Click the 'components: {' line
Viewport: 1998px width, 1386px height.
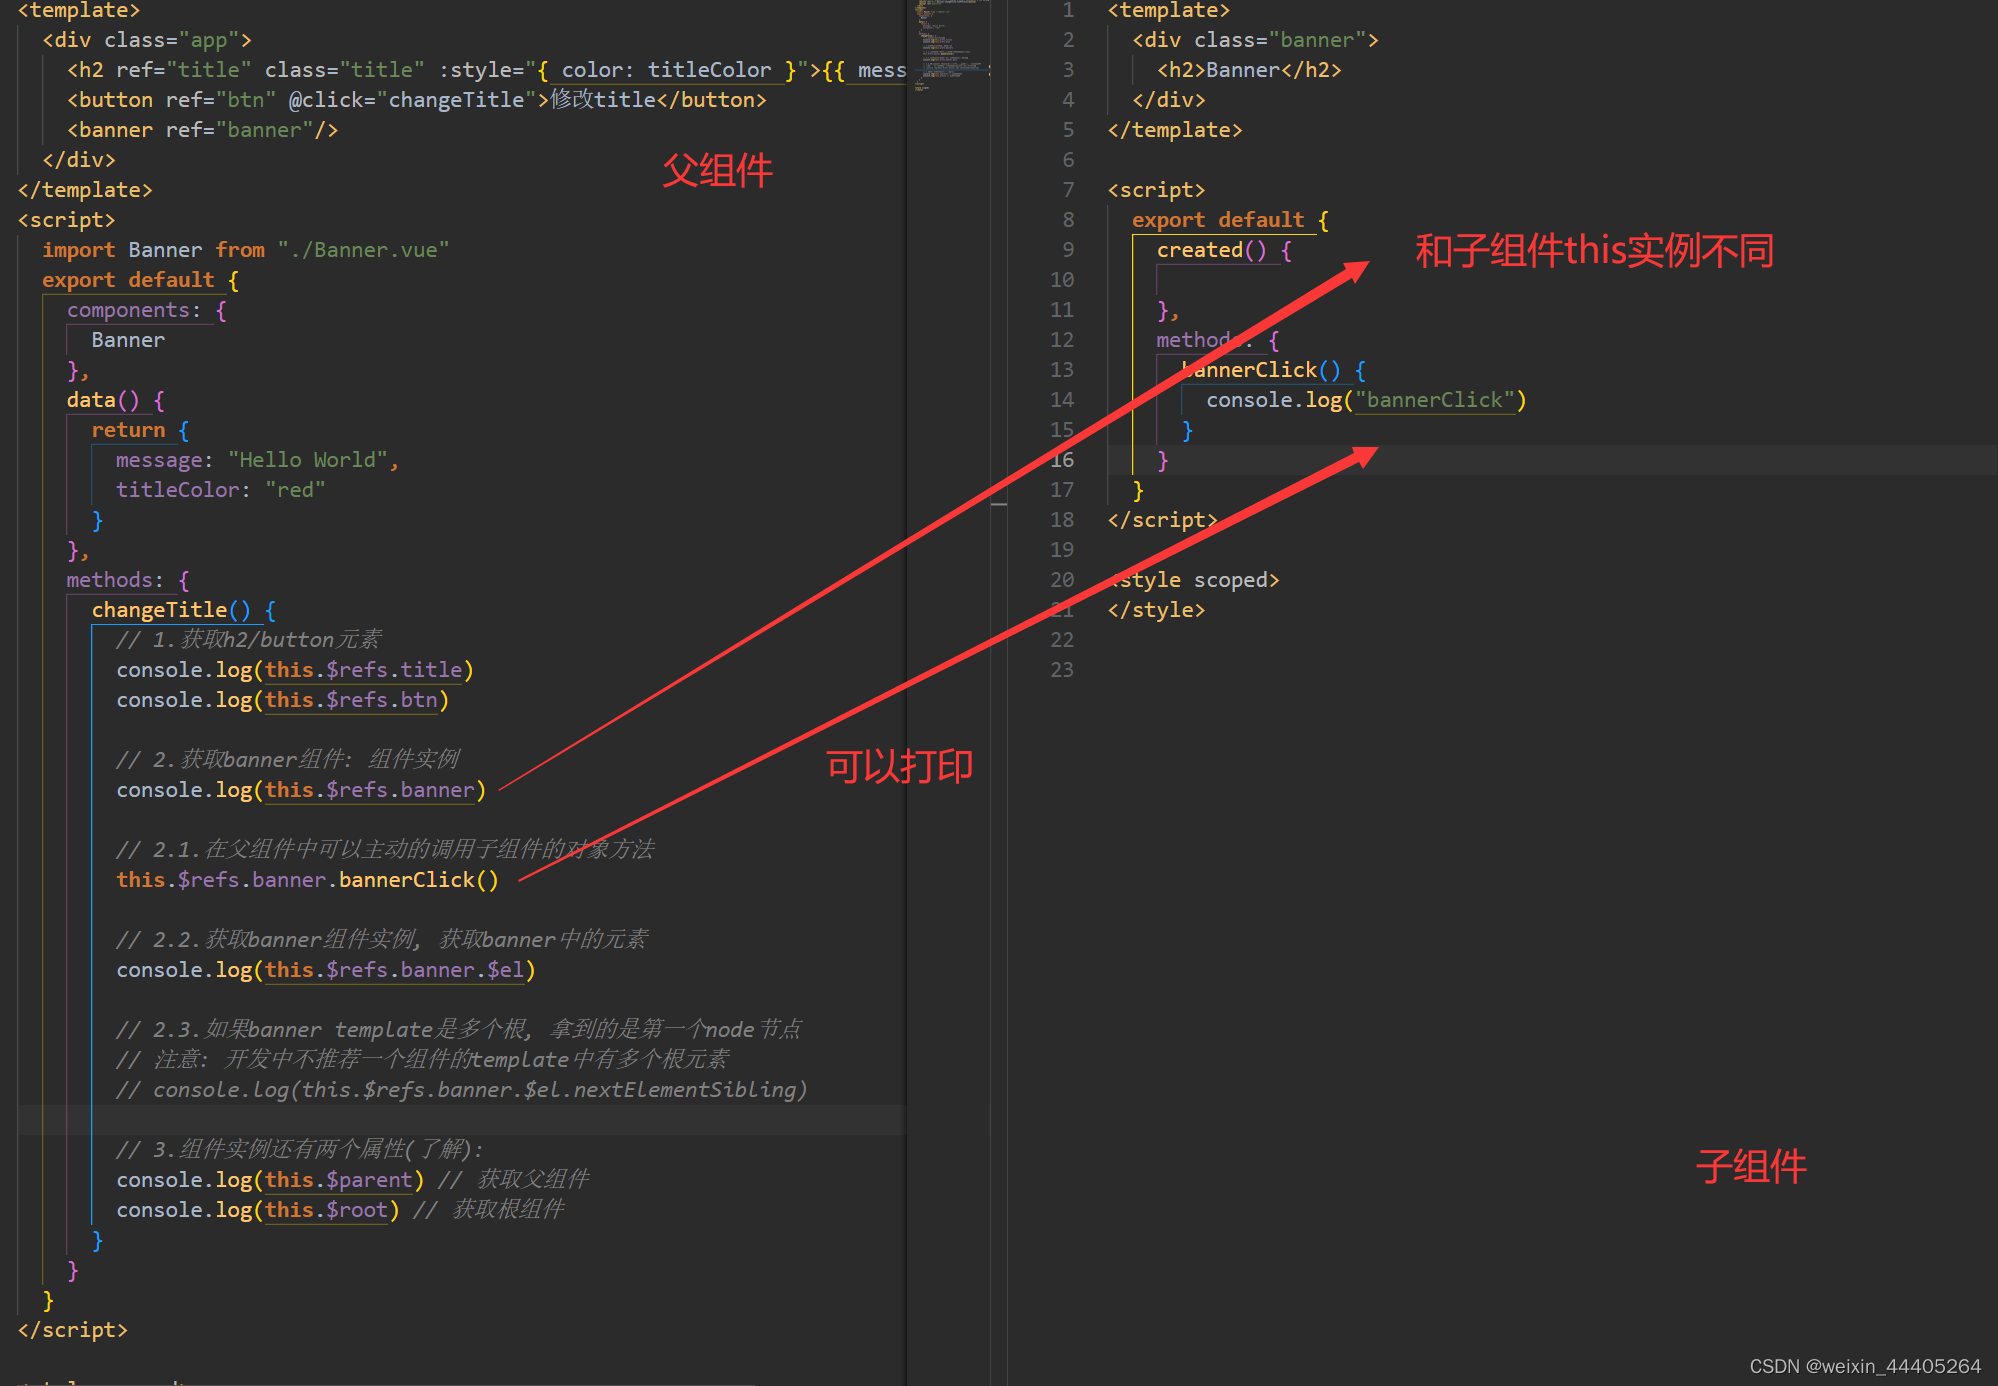click(x=147, y=310)
